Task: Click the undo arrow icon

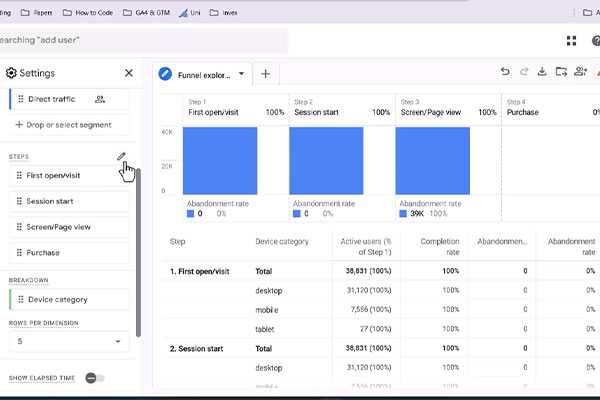Action: click(x=505, y=71)
